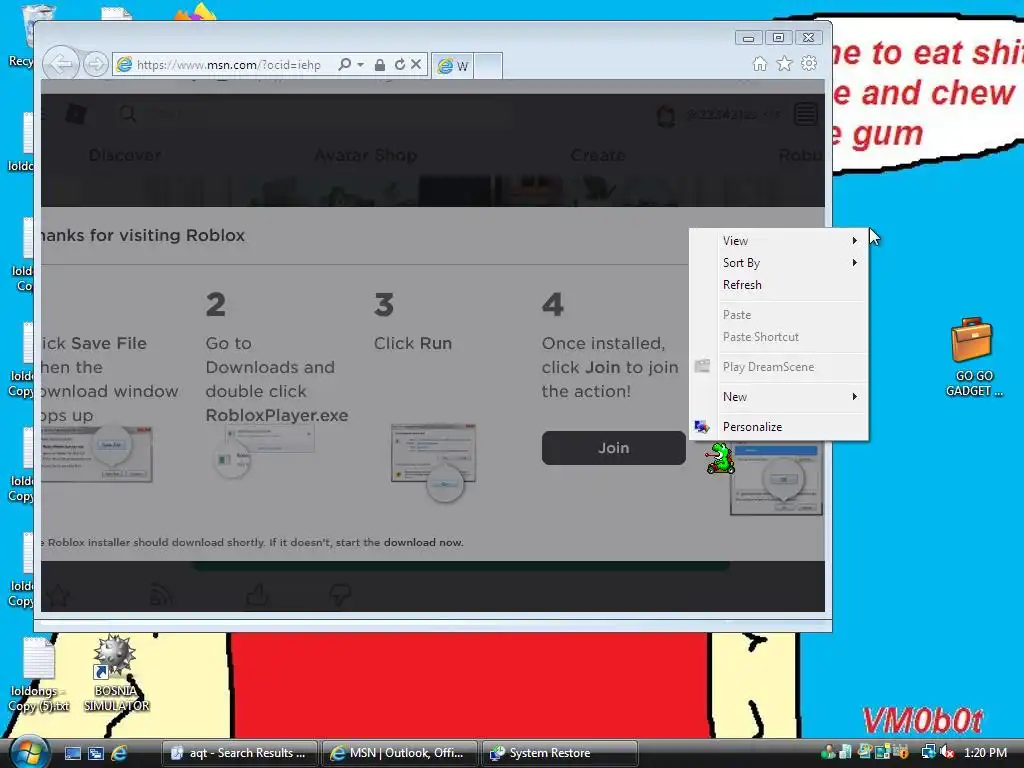This screenshot has height=768, width=1024.
Task: Select the GO GO GADGET briefcase desktop icon
Action: pos(973,357)
